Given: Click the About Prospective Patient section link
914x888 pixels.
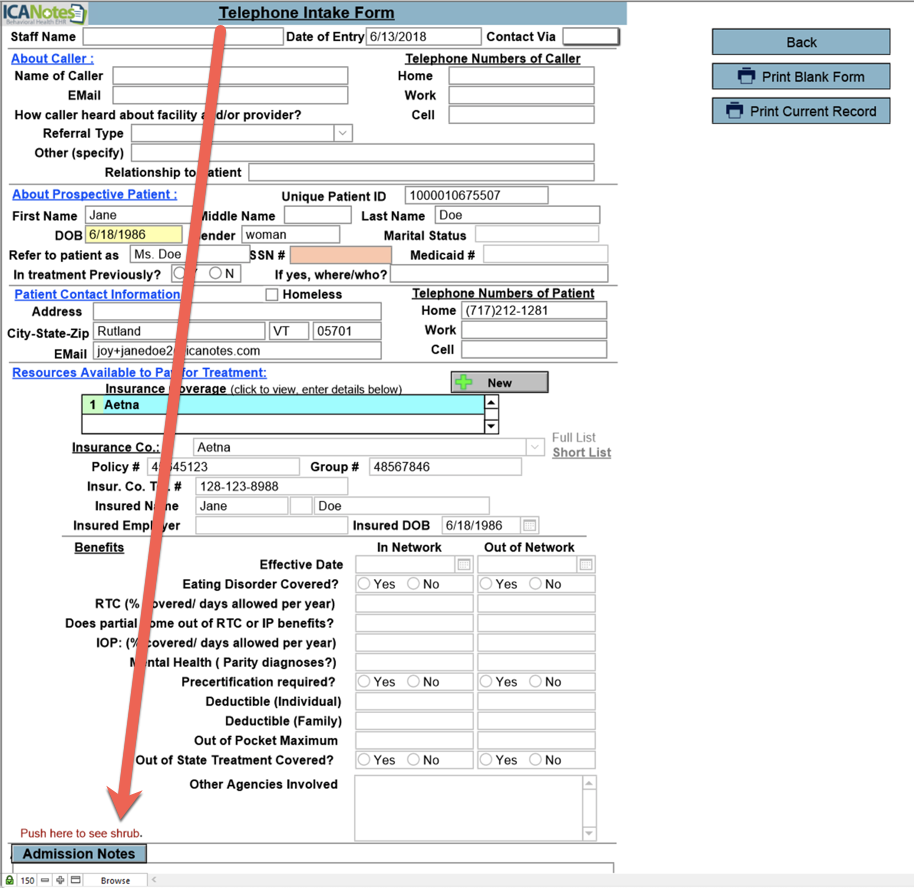Looking at the screenshot, I should pyautogui.click(x=94, y=194).
